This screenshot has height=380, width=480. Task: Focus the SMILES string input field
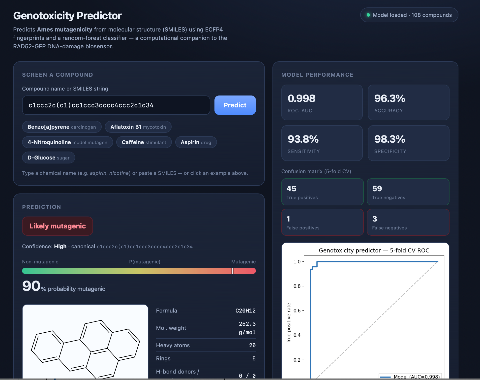116,105
